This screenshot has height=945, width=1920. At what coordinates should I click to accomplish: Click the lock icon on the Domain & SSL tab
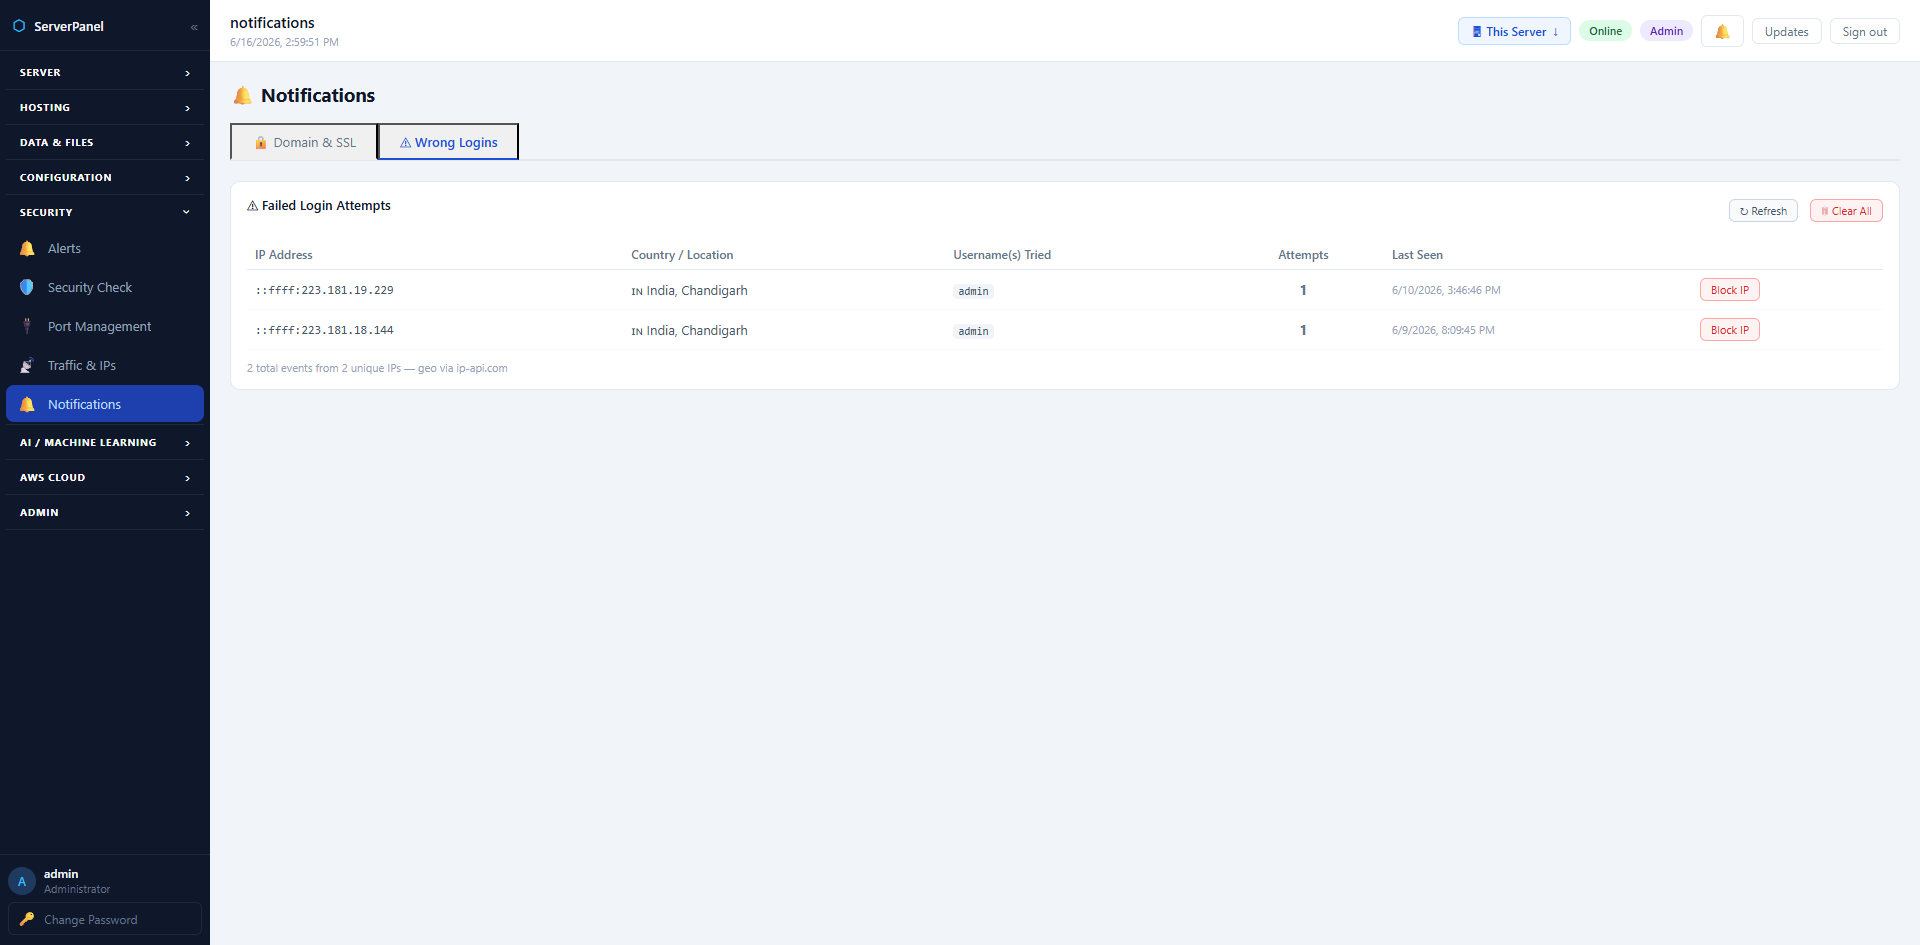coord(261,143)
